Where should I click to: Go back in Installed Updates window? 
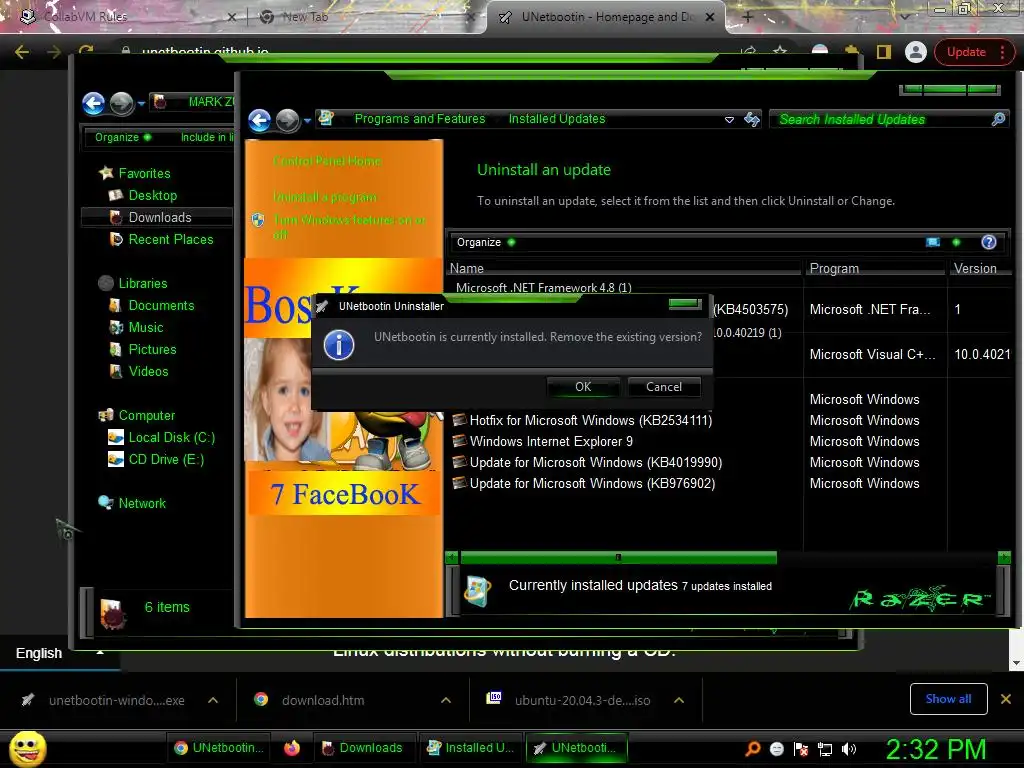click(x=260, y=120)
